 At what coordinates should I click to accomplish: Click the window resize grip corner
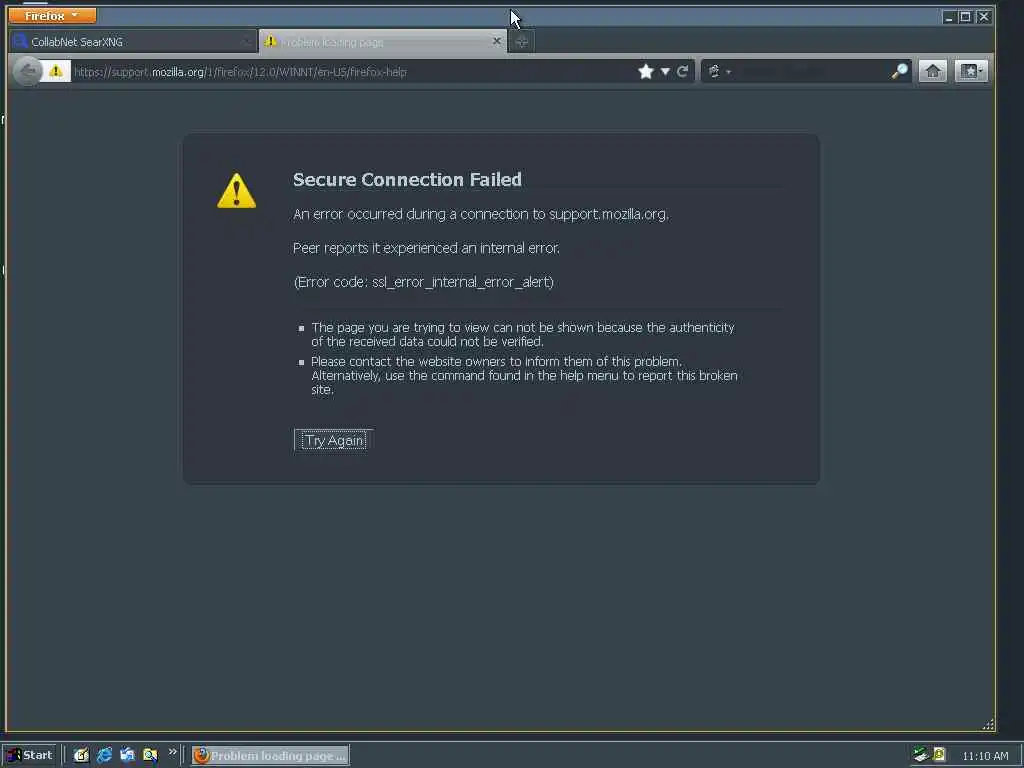click(x=988, y=724)
